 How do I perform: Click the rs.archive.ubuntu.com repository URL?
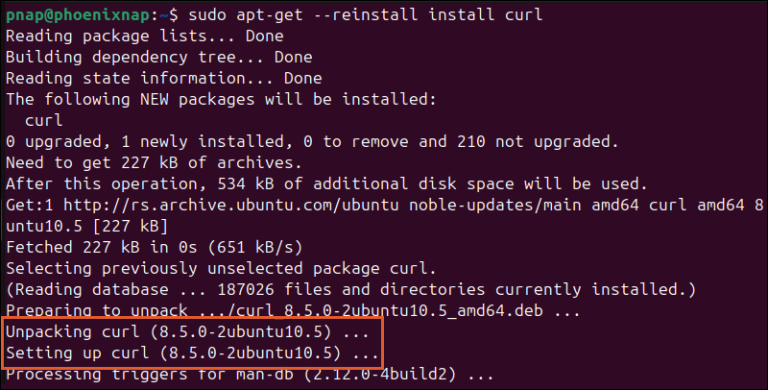pyautogui.click(x=231, y=205)
